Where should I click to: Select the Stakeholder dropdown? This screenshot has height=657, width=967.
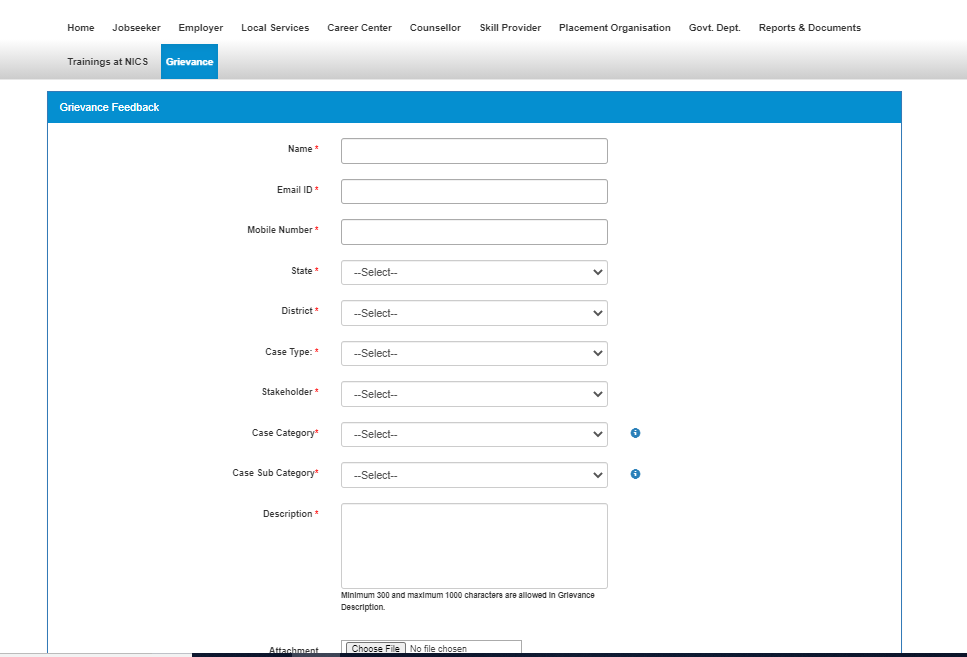tap(474, 394)
